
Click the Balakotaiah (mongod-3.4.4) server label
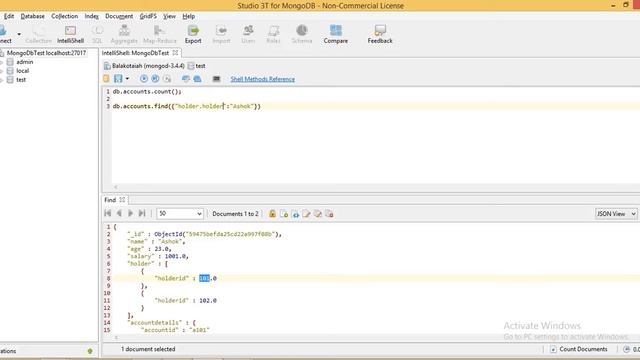[148, 66]
